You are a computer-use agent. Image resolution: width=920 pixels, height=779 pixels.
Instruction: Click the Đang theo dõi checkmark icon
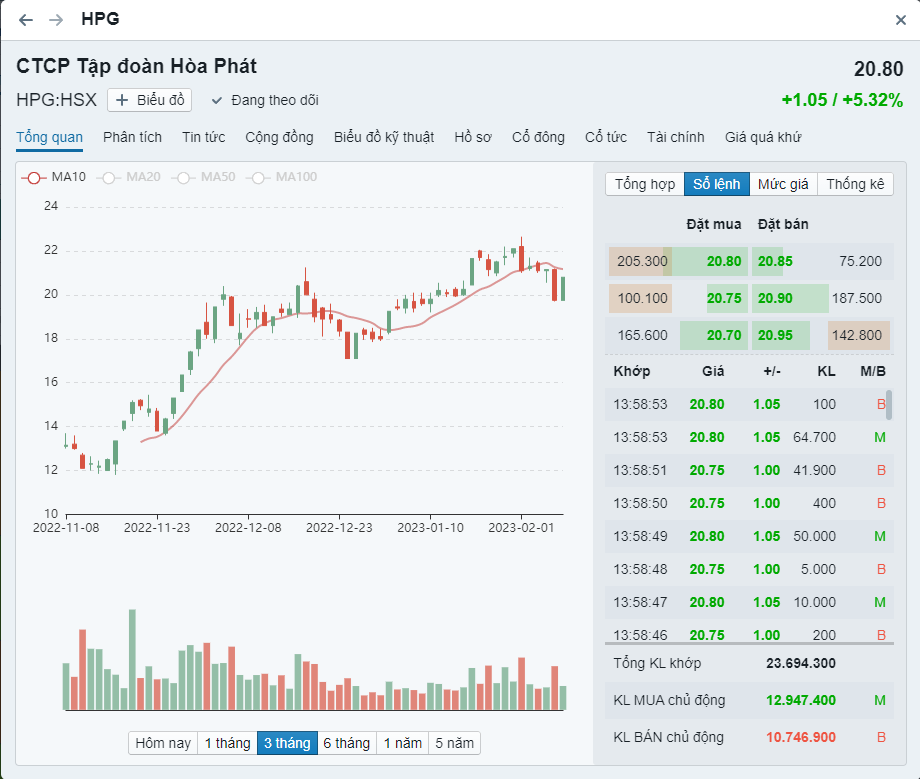click(x=216, y=100)
